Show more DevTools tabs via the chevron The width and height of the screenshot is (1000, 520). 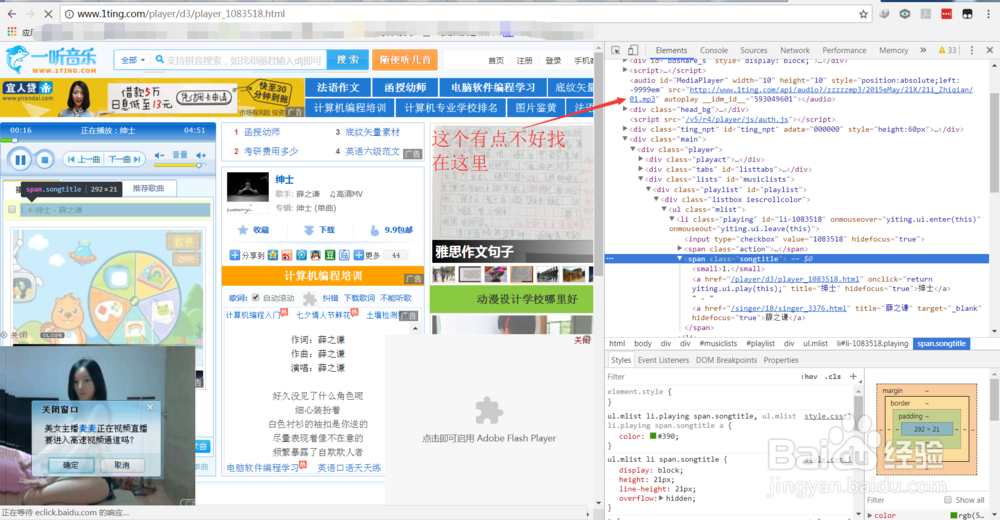[x=923, y=50]
